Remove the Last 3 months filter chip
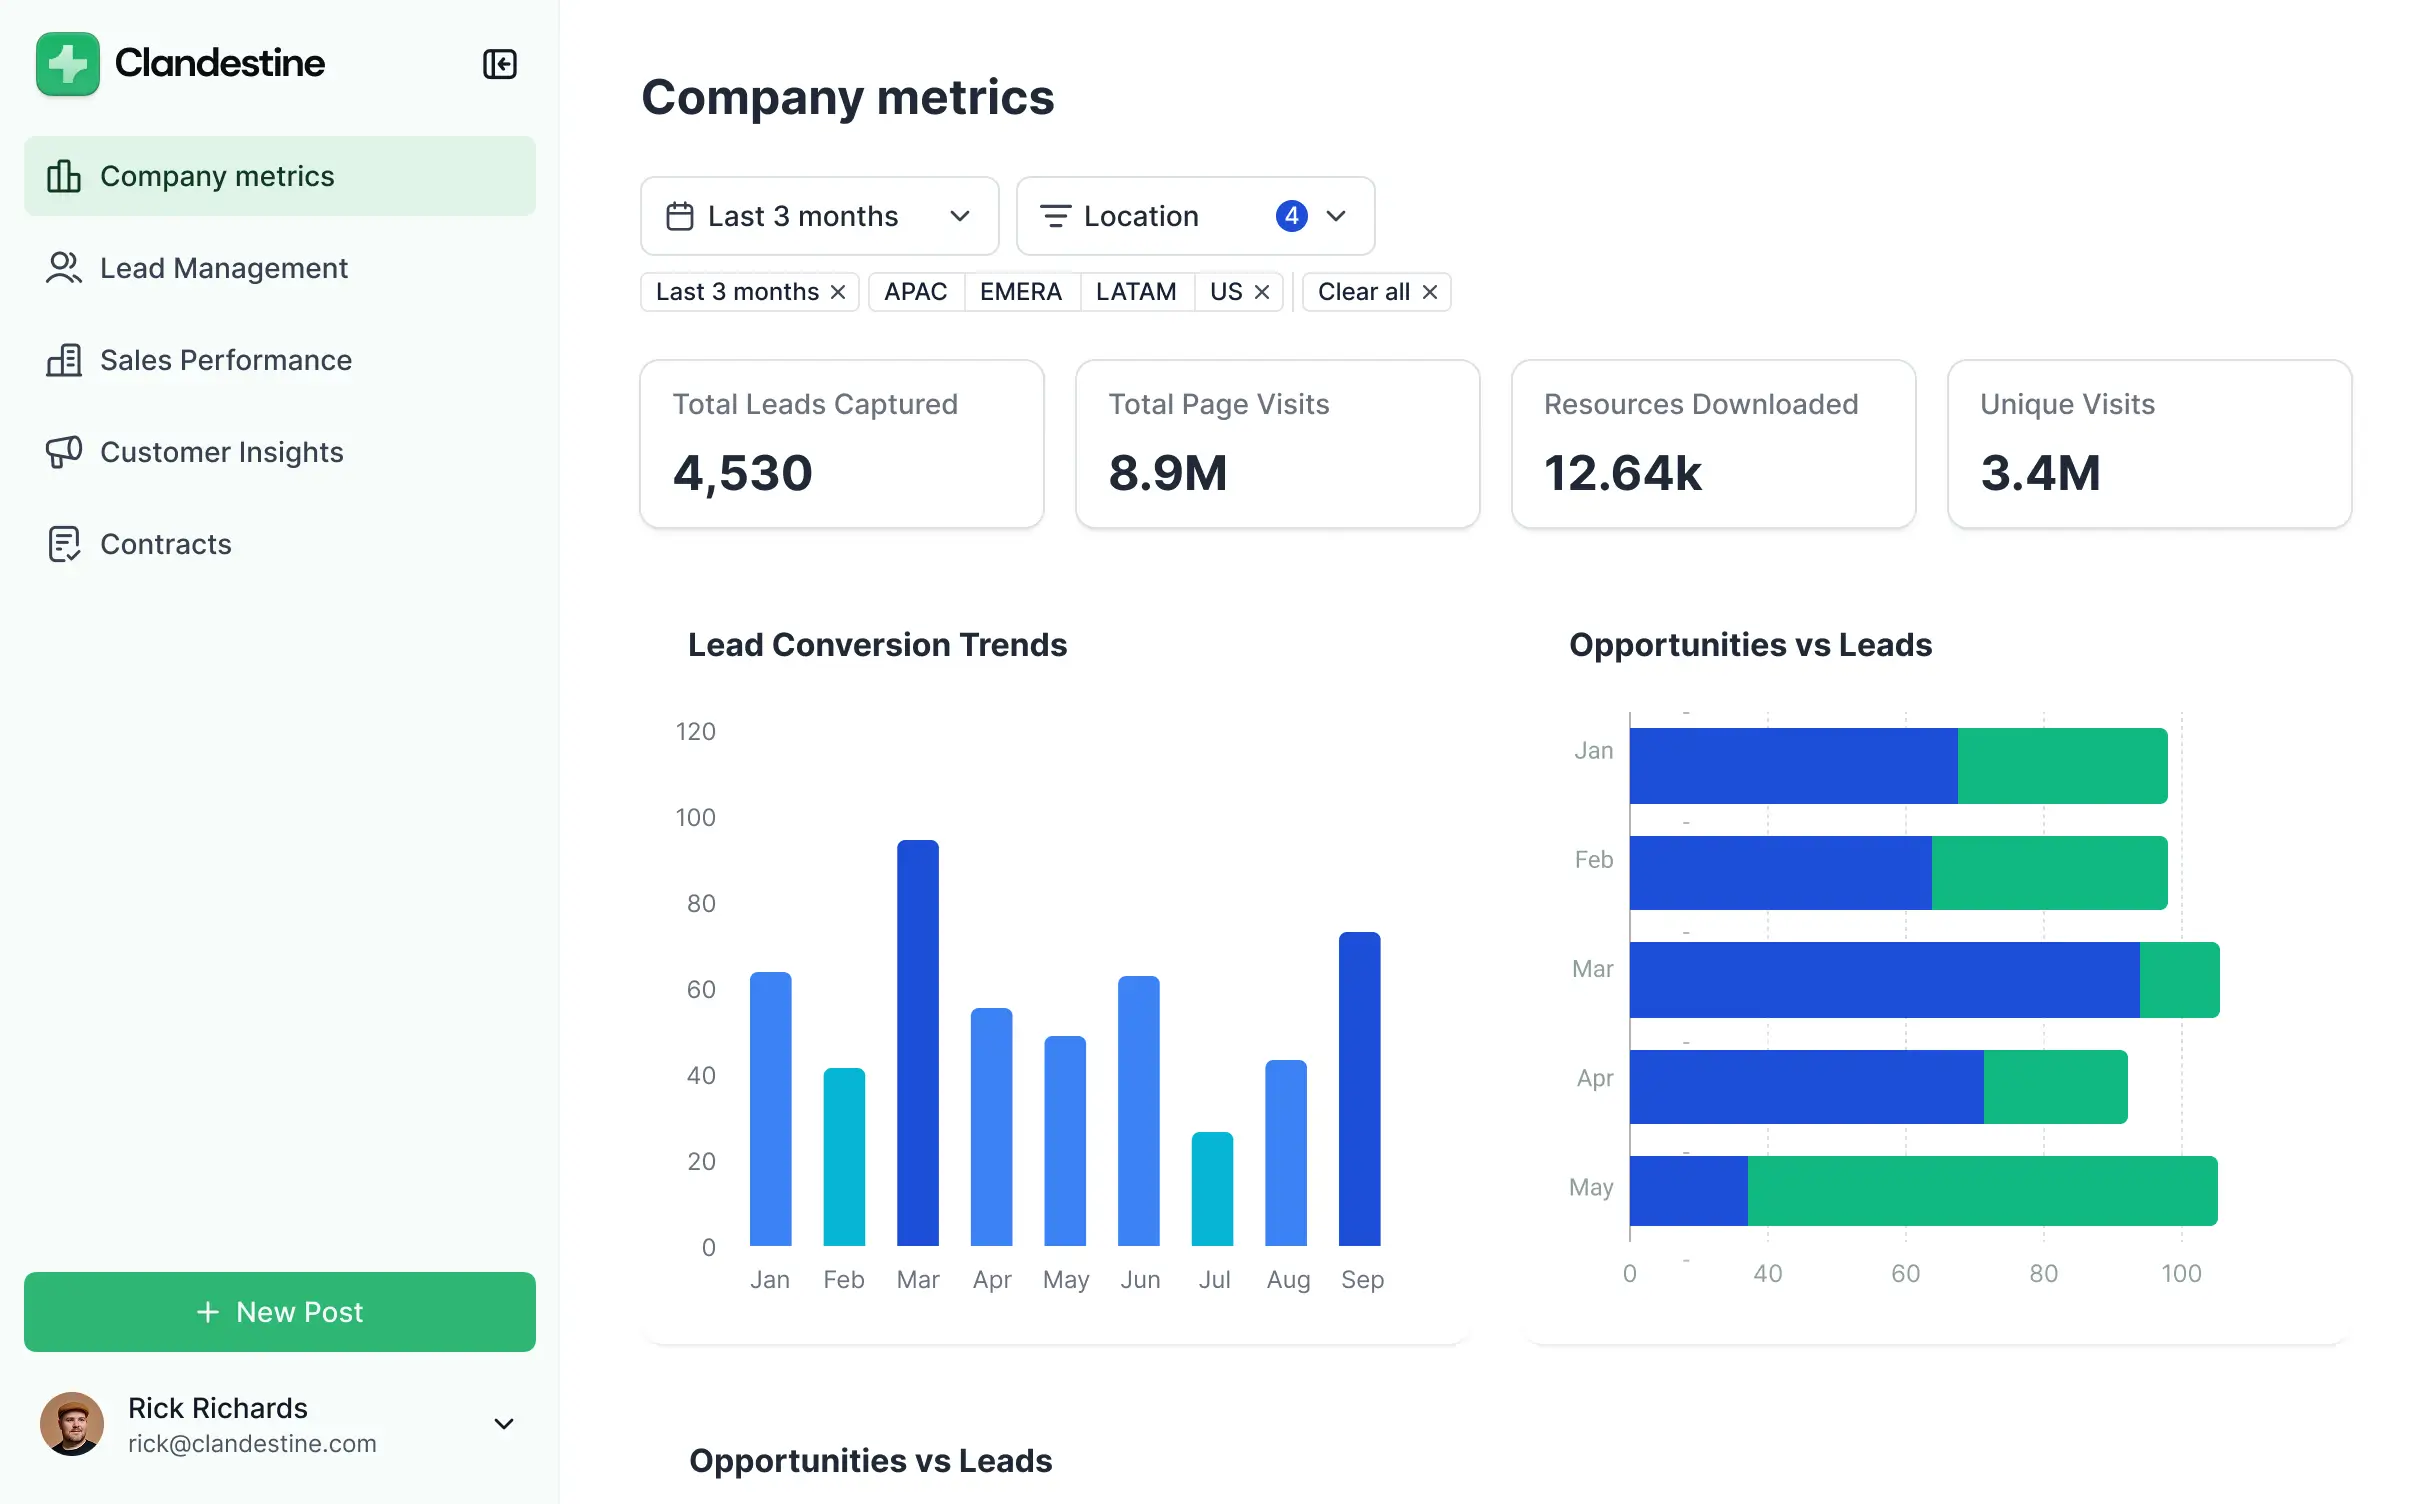The image size is (2432, 1504). pyautogui.click(x=838, y=291)
